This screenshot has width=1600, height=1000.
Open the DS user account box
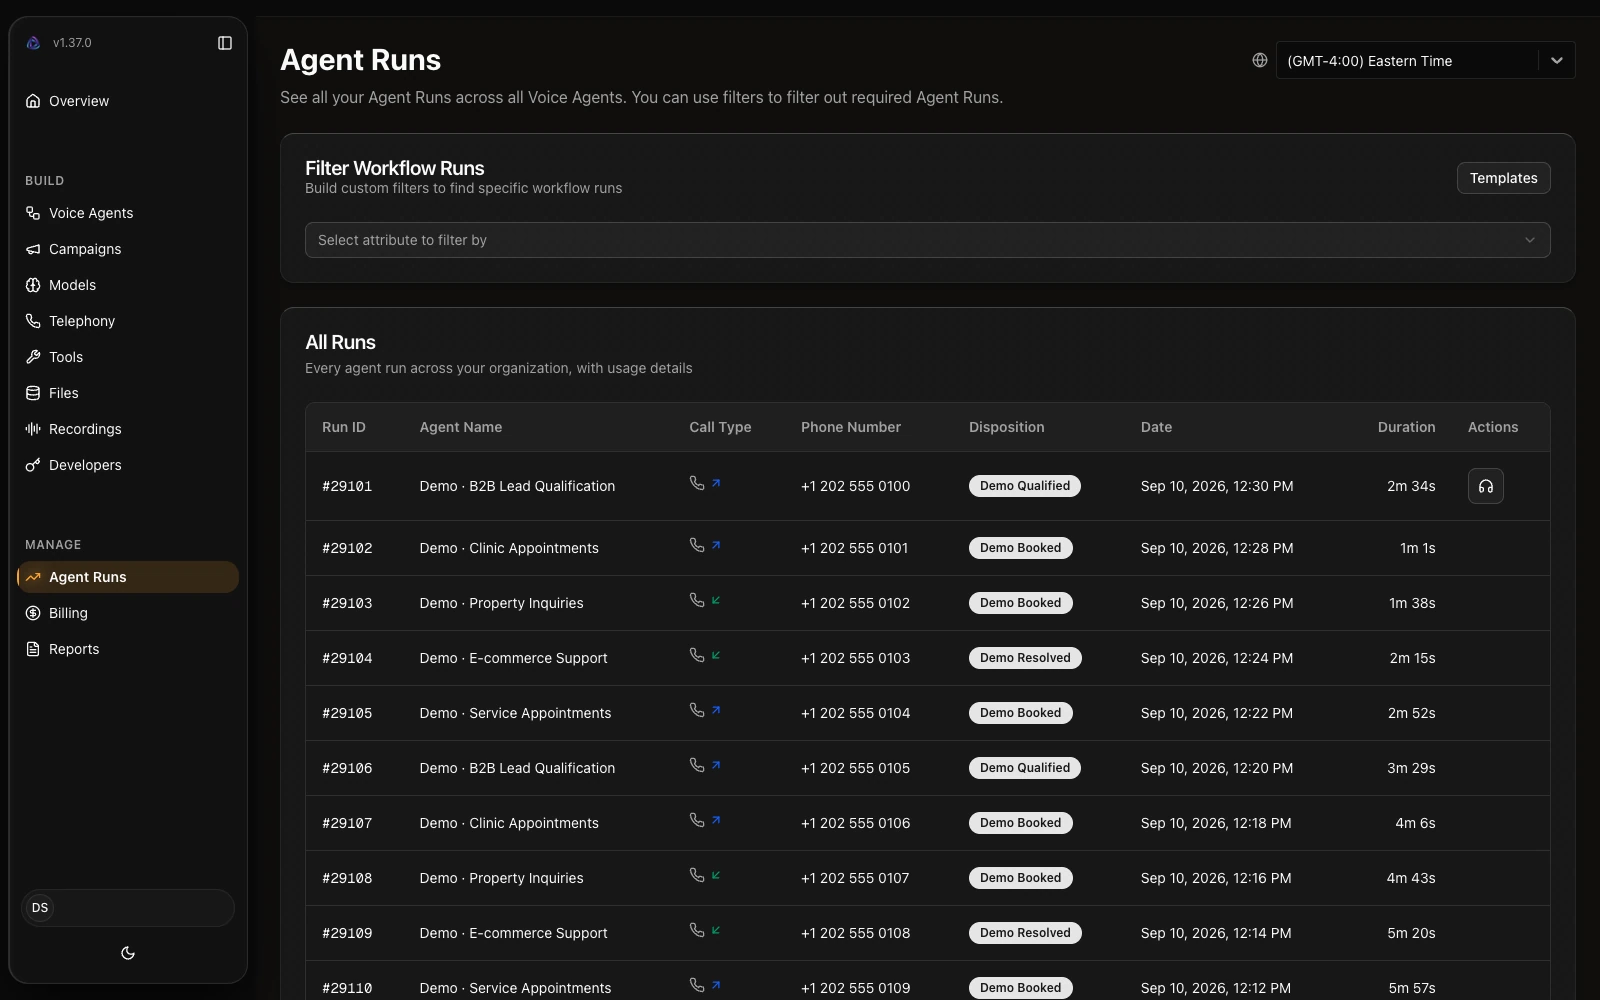[128, 908]
